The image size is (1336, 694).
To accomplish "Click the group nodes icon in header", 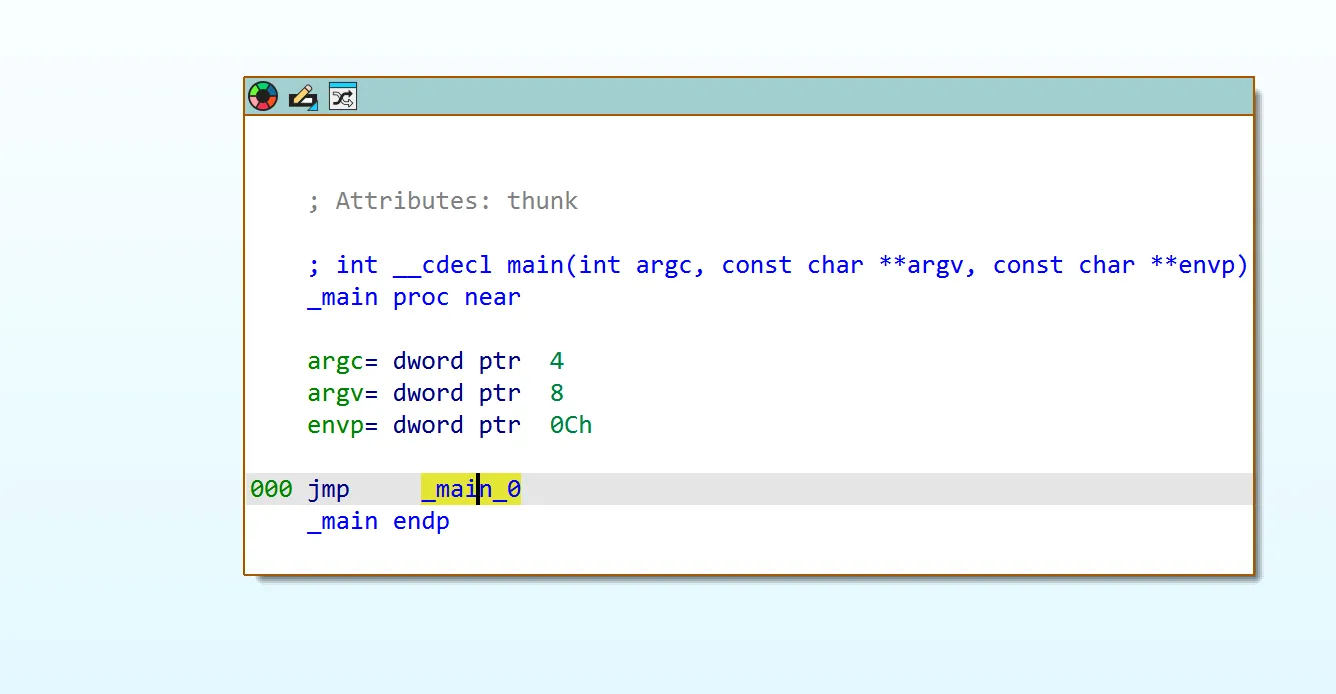I will click(x=343, y=97).
